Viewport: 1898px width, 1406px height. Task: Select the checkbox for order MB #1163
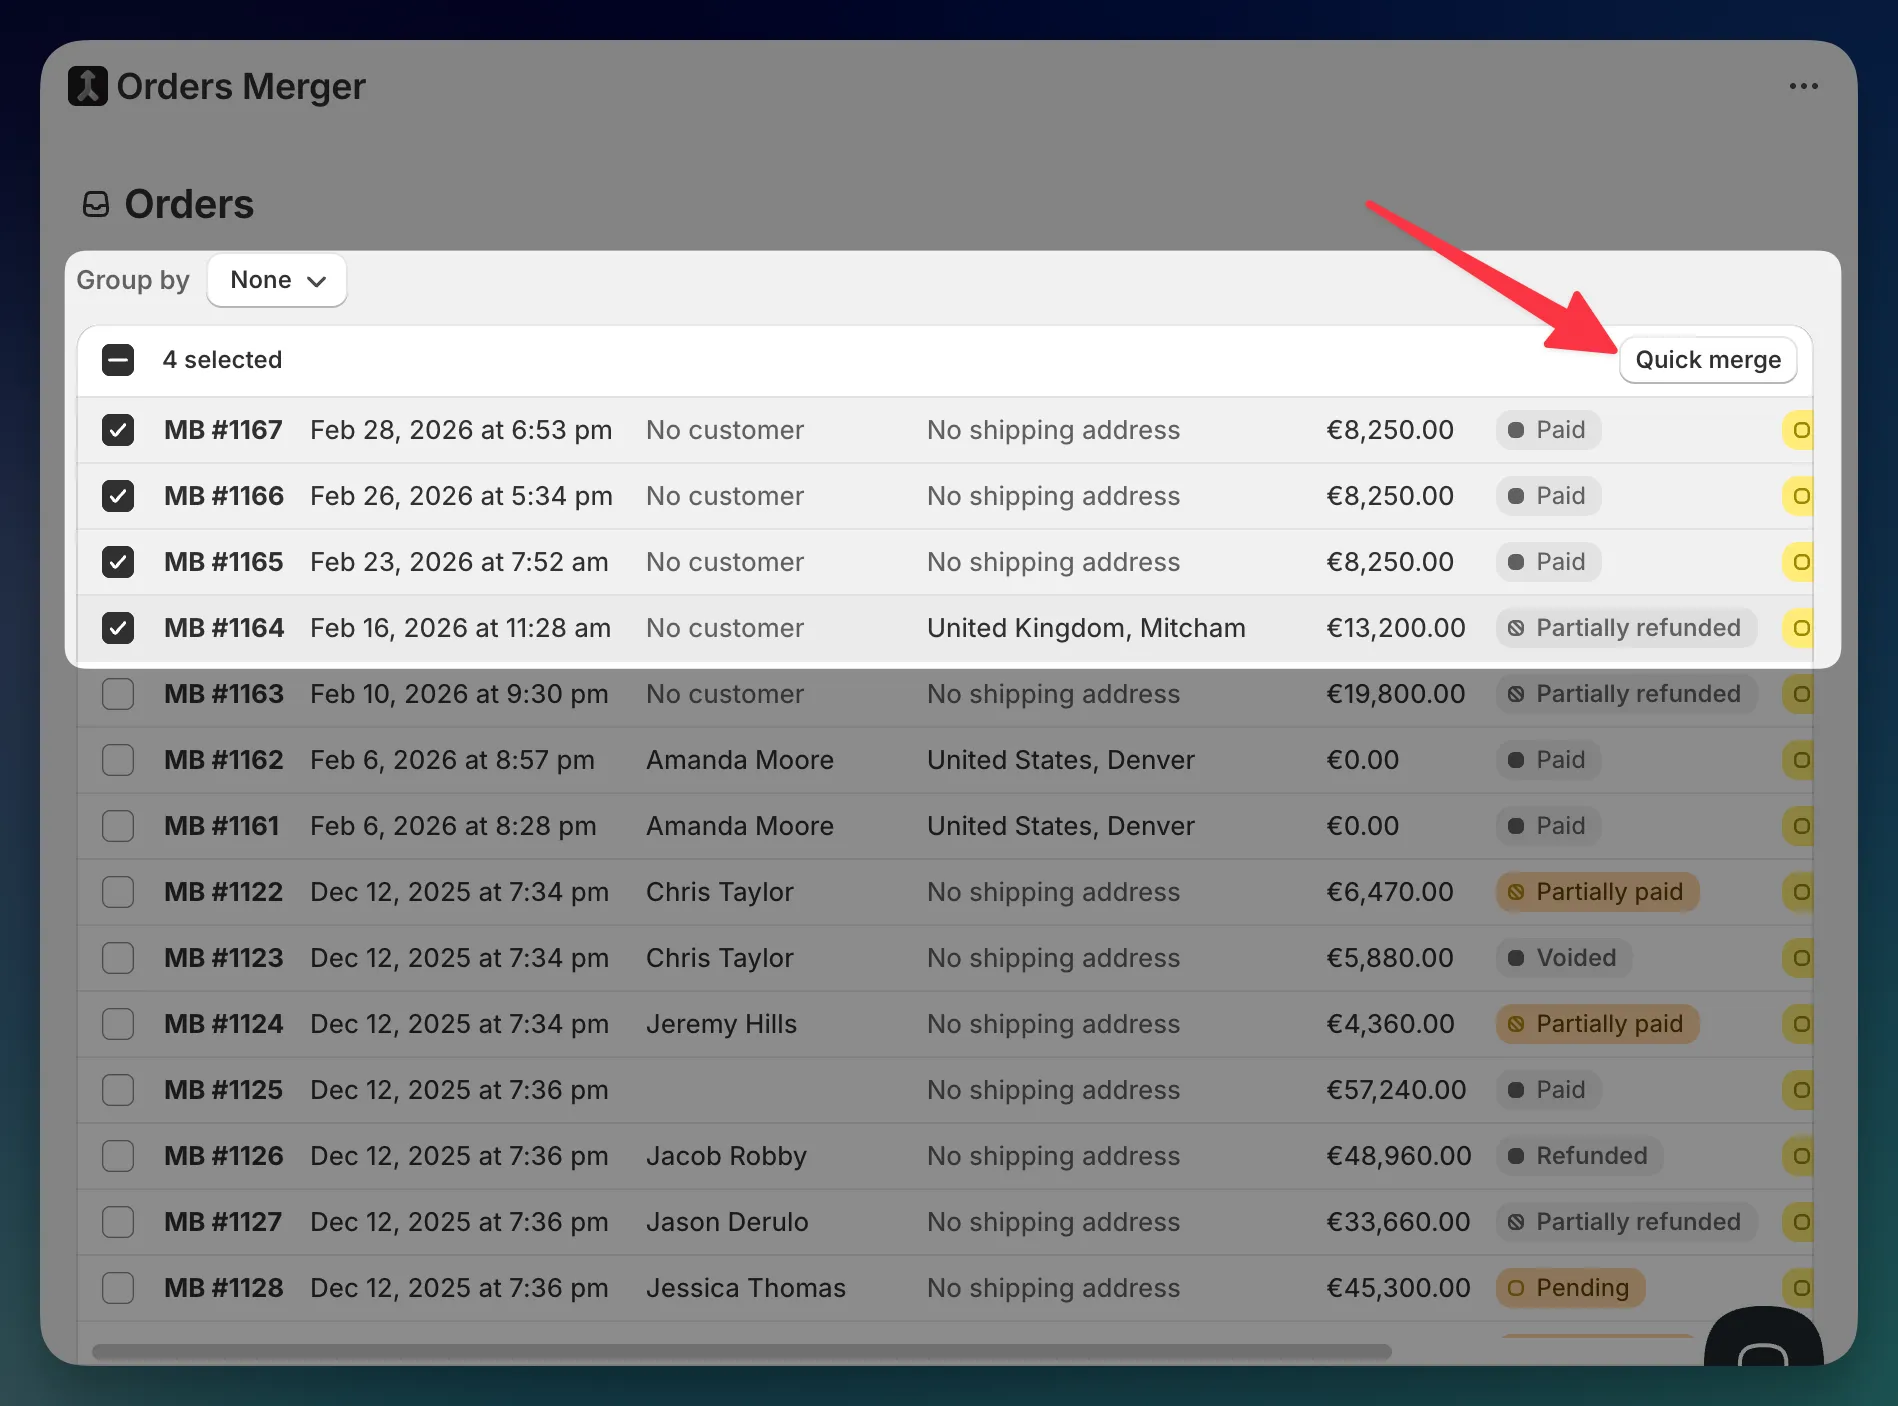coord(118,694)
